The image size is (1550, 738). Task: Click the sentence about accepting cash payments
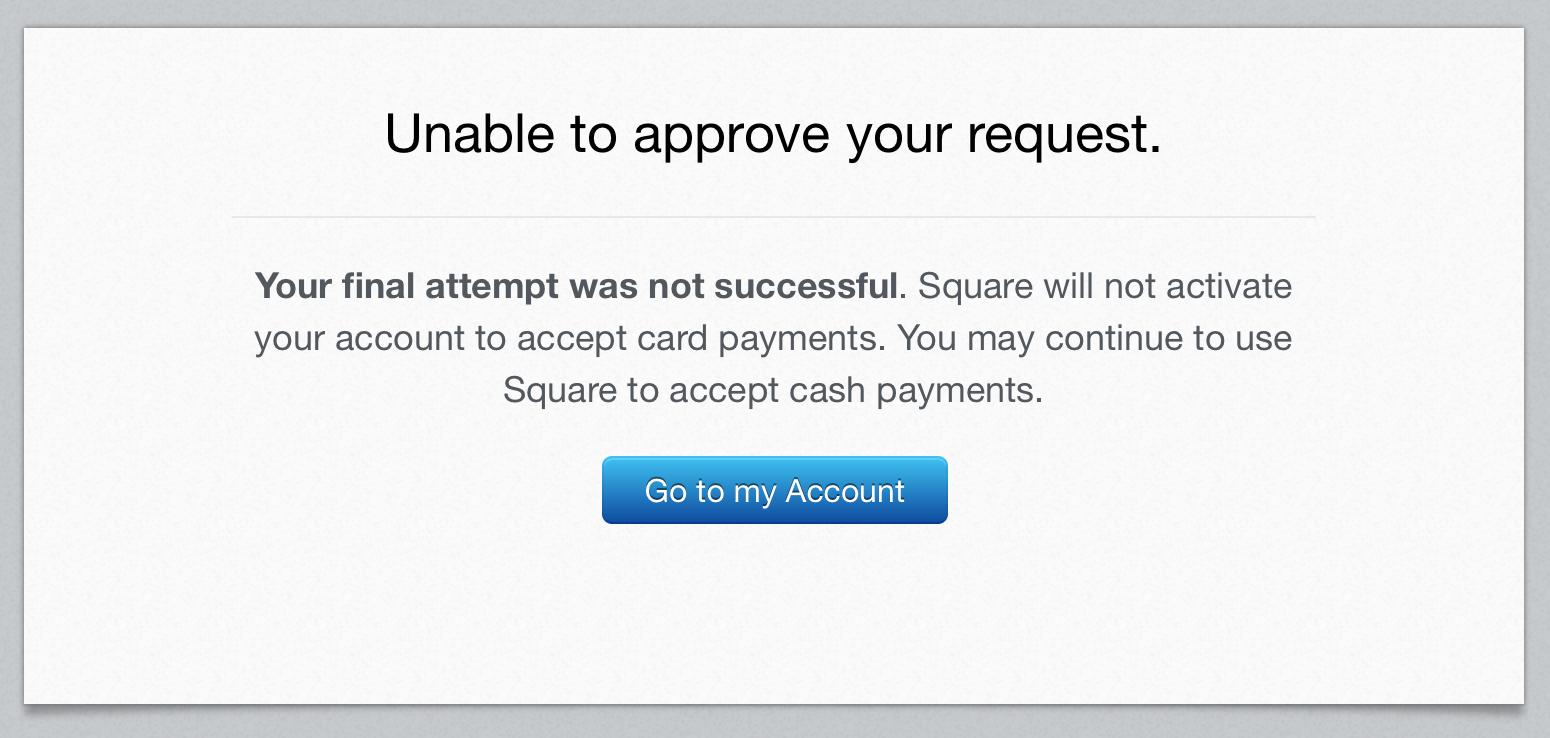click(773, 389)
